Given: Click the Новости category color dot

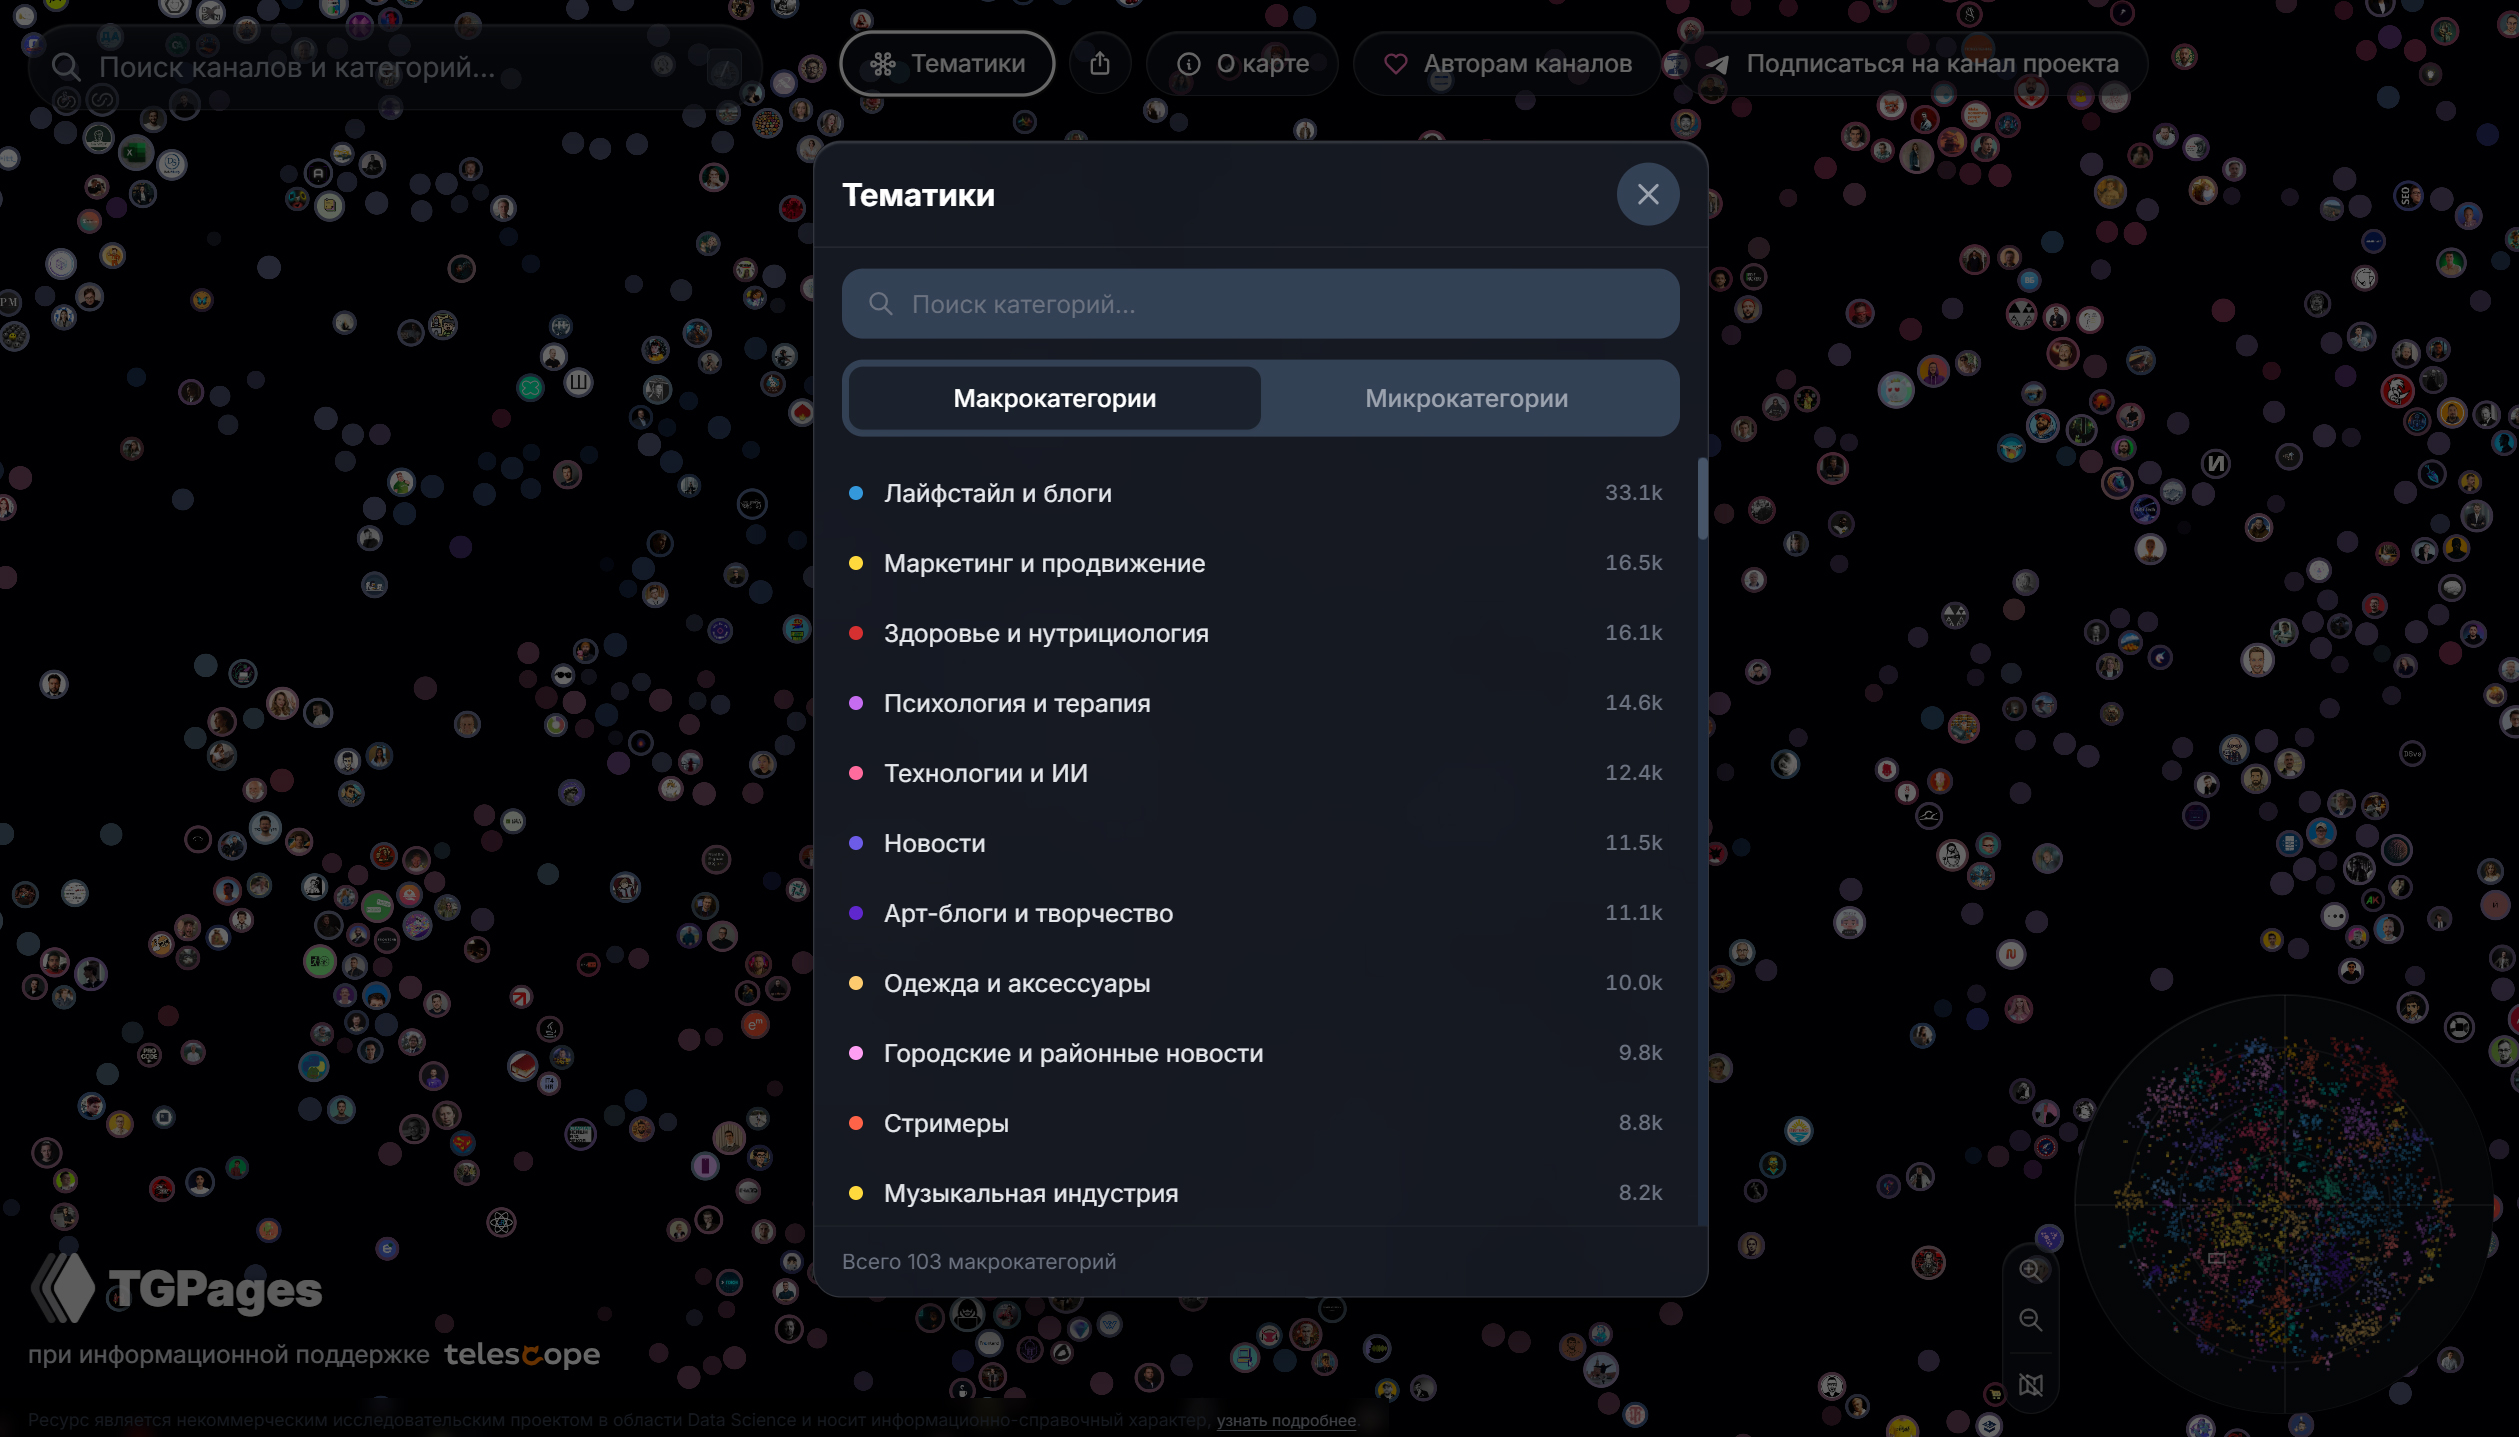Looking at the screenshot, I should point(856,843).
